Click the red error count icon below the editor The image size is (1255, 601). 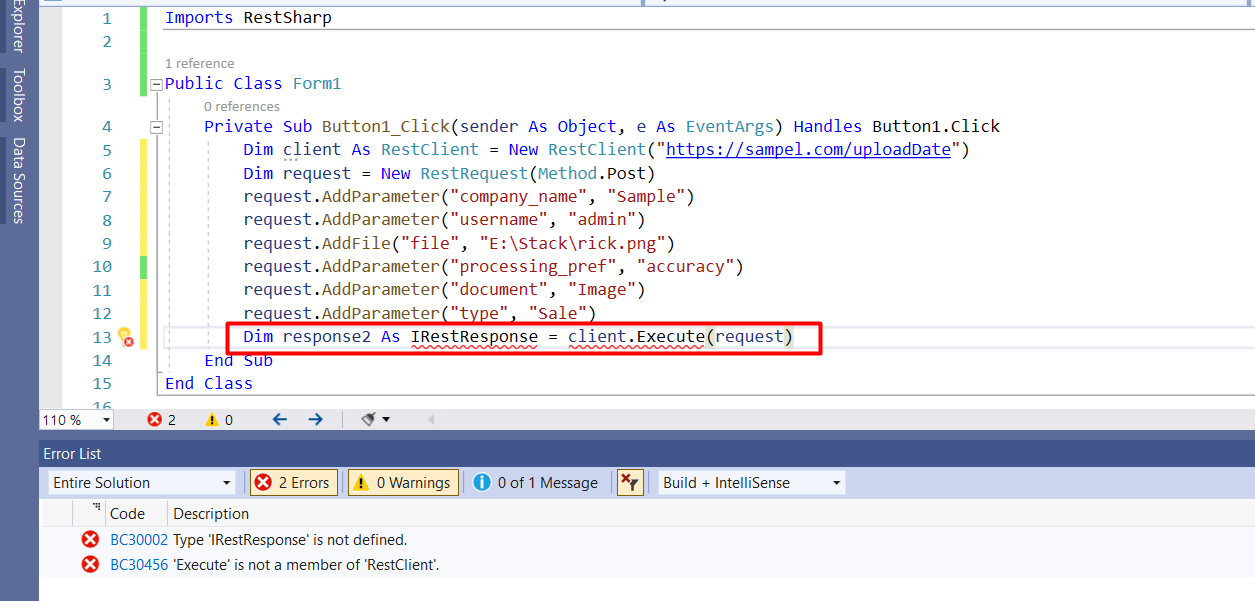[x=154, y=420]
